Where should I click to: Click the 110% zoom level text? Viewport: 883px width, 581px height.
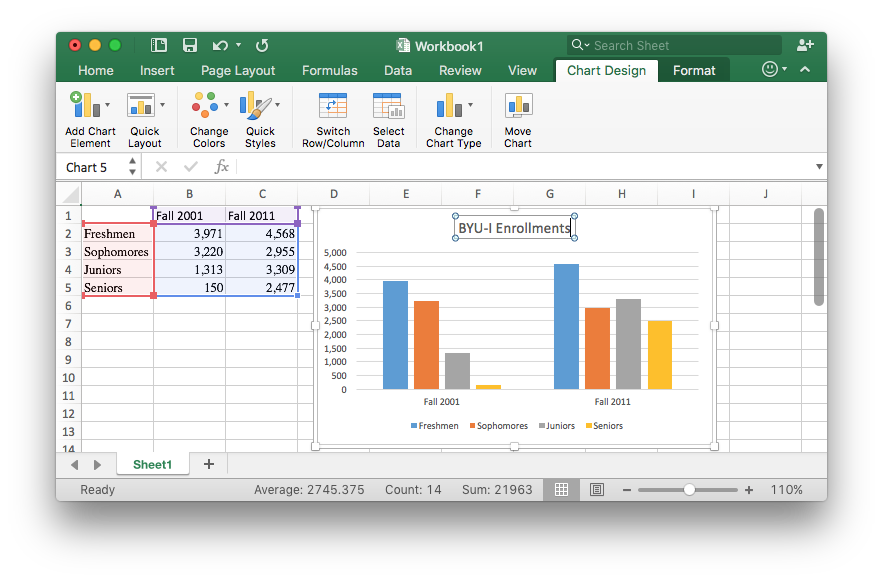(786, 490)
